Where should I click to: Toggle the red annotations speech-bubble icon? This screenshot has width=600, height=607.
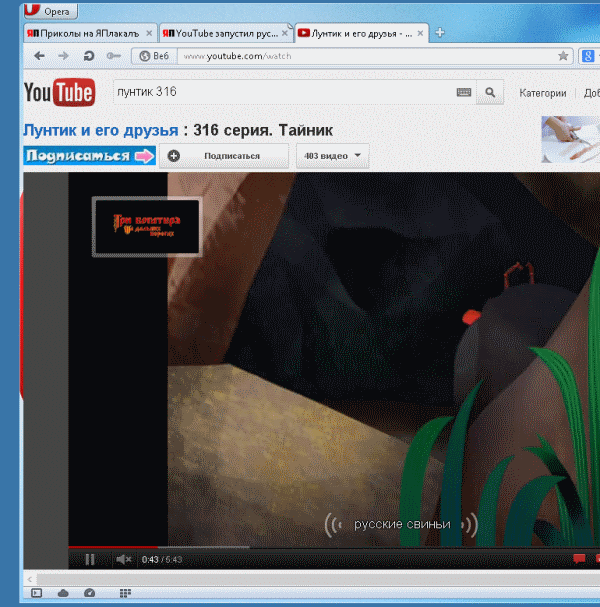579,558
